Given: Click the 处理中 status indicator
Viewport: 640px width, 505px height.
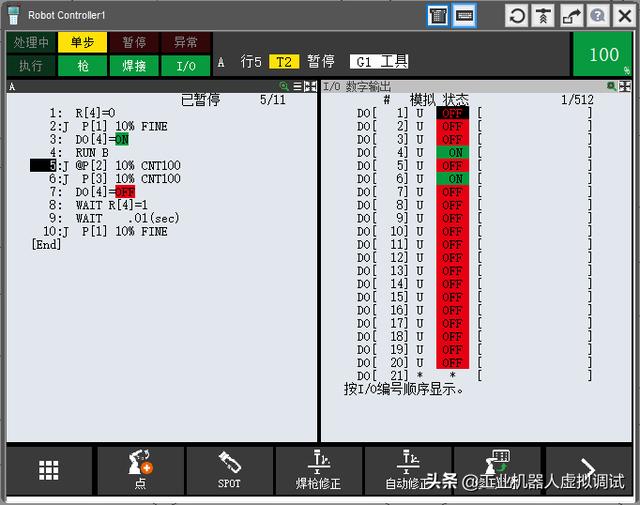Looking at the screenshot, I should pyautogui.click(x=31, y=42).
